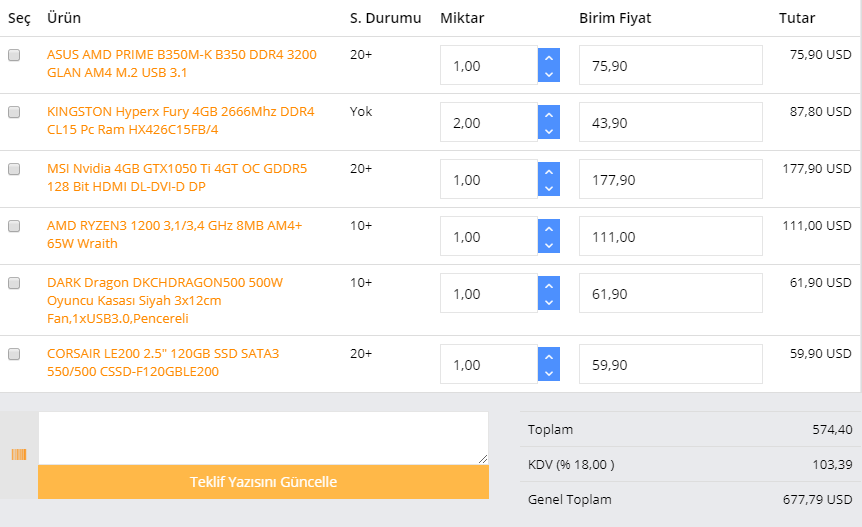
Task: Decrease quantity for CORSAIR LE200 SSD
Action: (548, 373)
